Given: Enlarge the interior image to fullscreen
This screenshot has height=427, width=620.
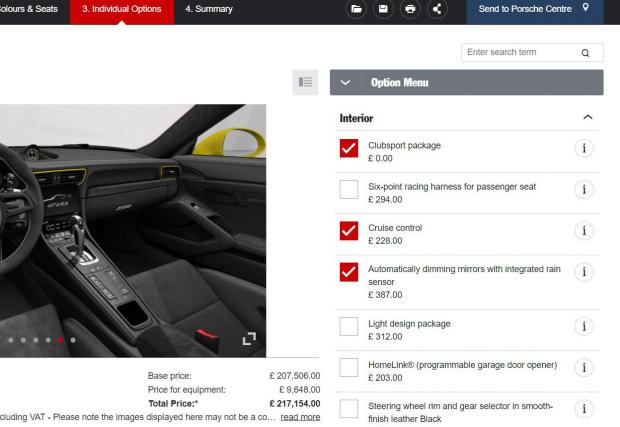Looking at the screenshot, I should (x=249, y=339).
